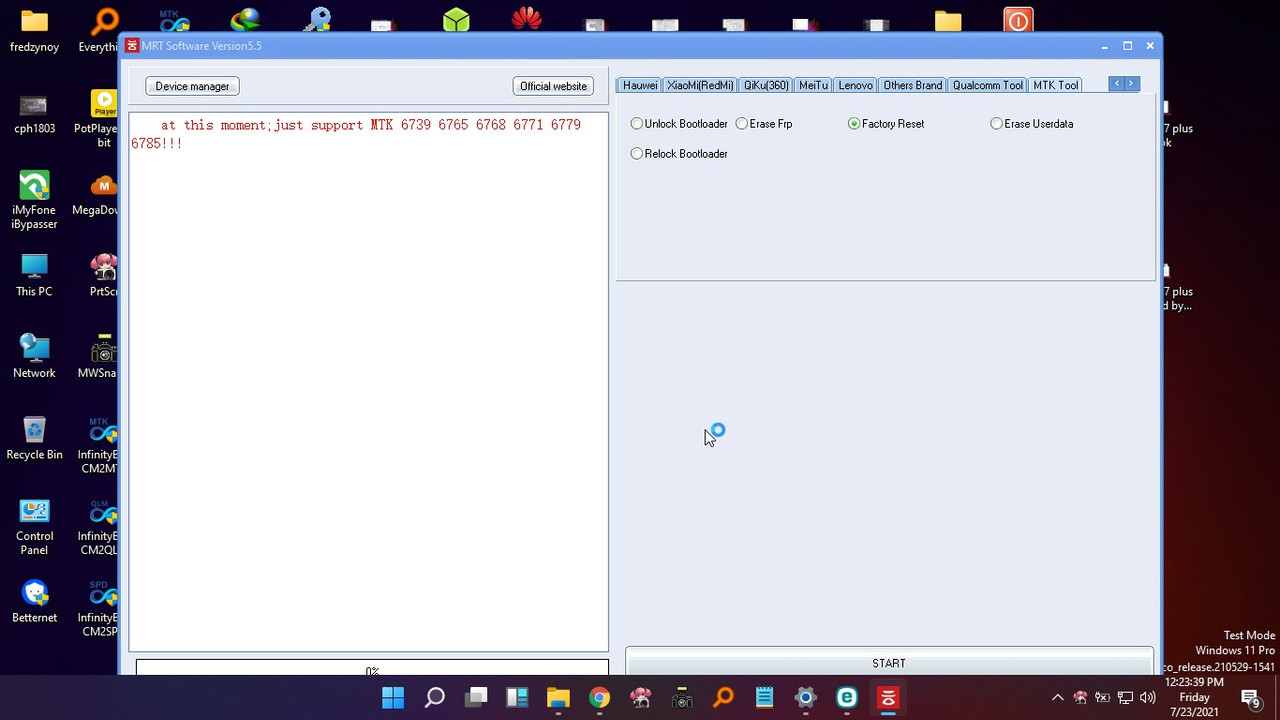Switch to the MeiTu tab
This screenshot has width=1280, height=720.
[x=813, y=85]
